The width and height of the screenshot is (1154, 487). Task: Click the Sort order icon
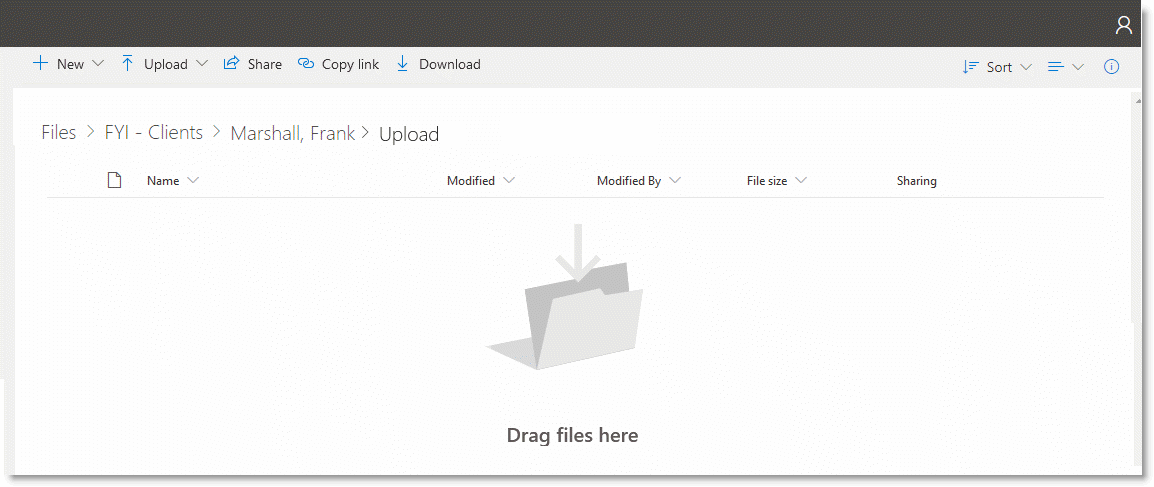[x=970, y=67]
